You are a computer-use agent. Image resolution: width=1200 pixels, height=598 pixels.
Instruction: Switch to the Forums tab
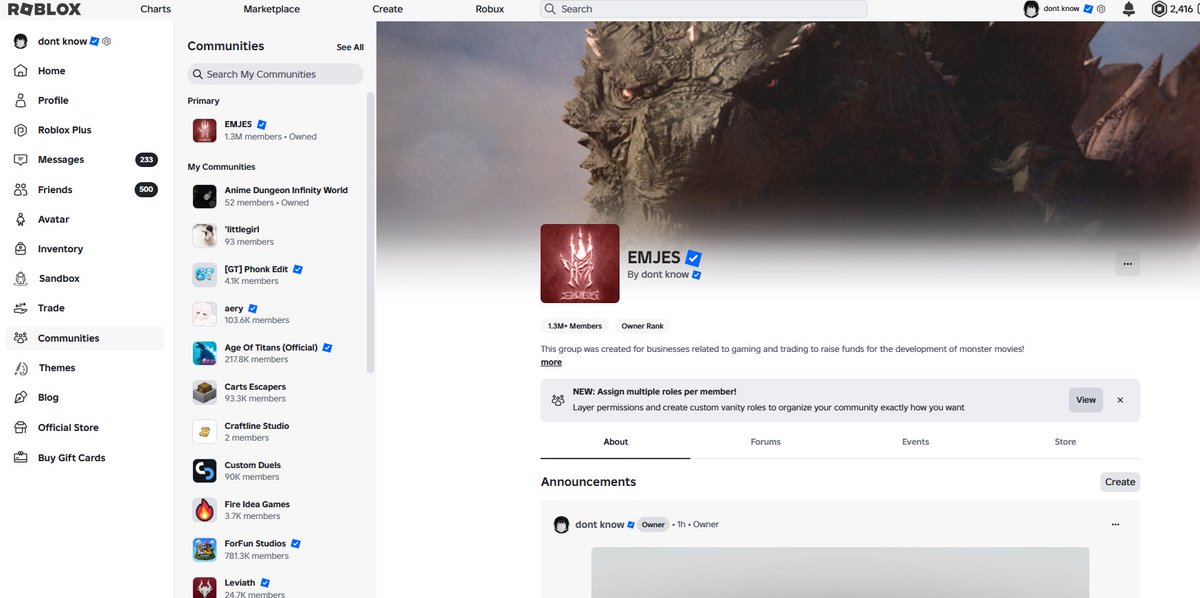point(766,442)
